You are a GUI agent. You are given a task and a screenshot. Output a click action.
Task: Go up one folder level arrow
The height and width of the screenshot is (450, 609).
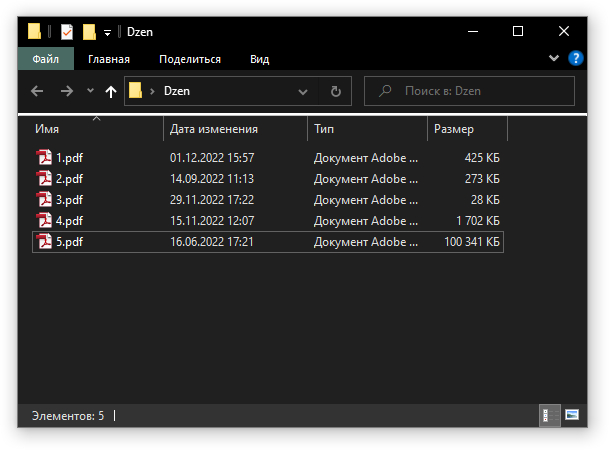pyautogui.click(x=111, y=92)
